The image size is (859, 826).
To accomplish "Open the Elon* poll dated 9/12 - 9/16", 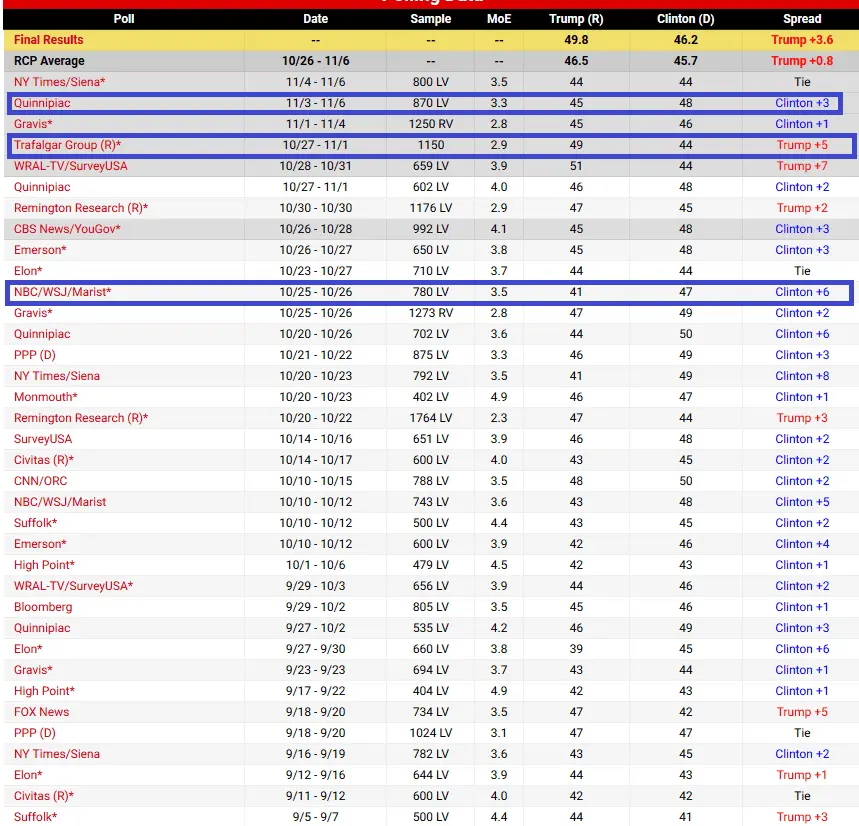I will (x=28, y=775).
